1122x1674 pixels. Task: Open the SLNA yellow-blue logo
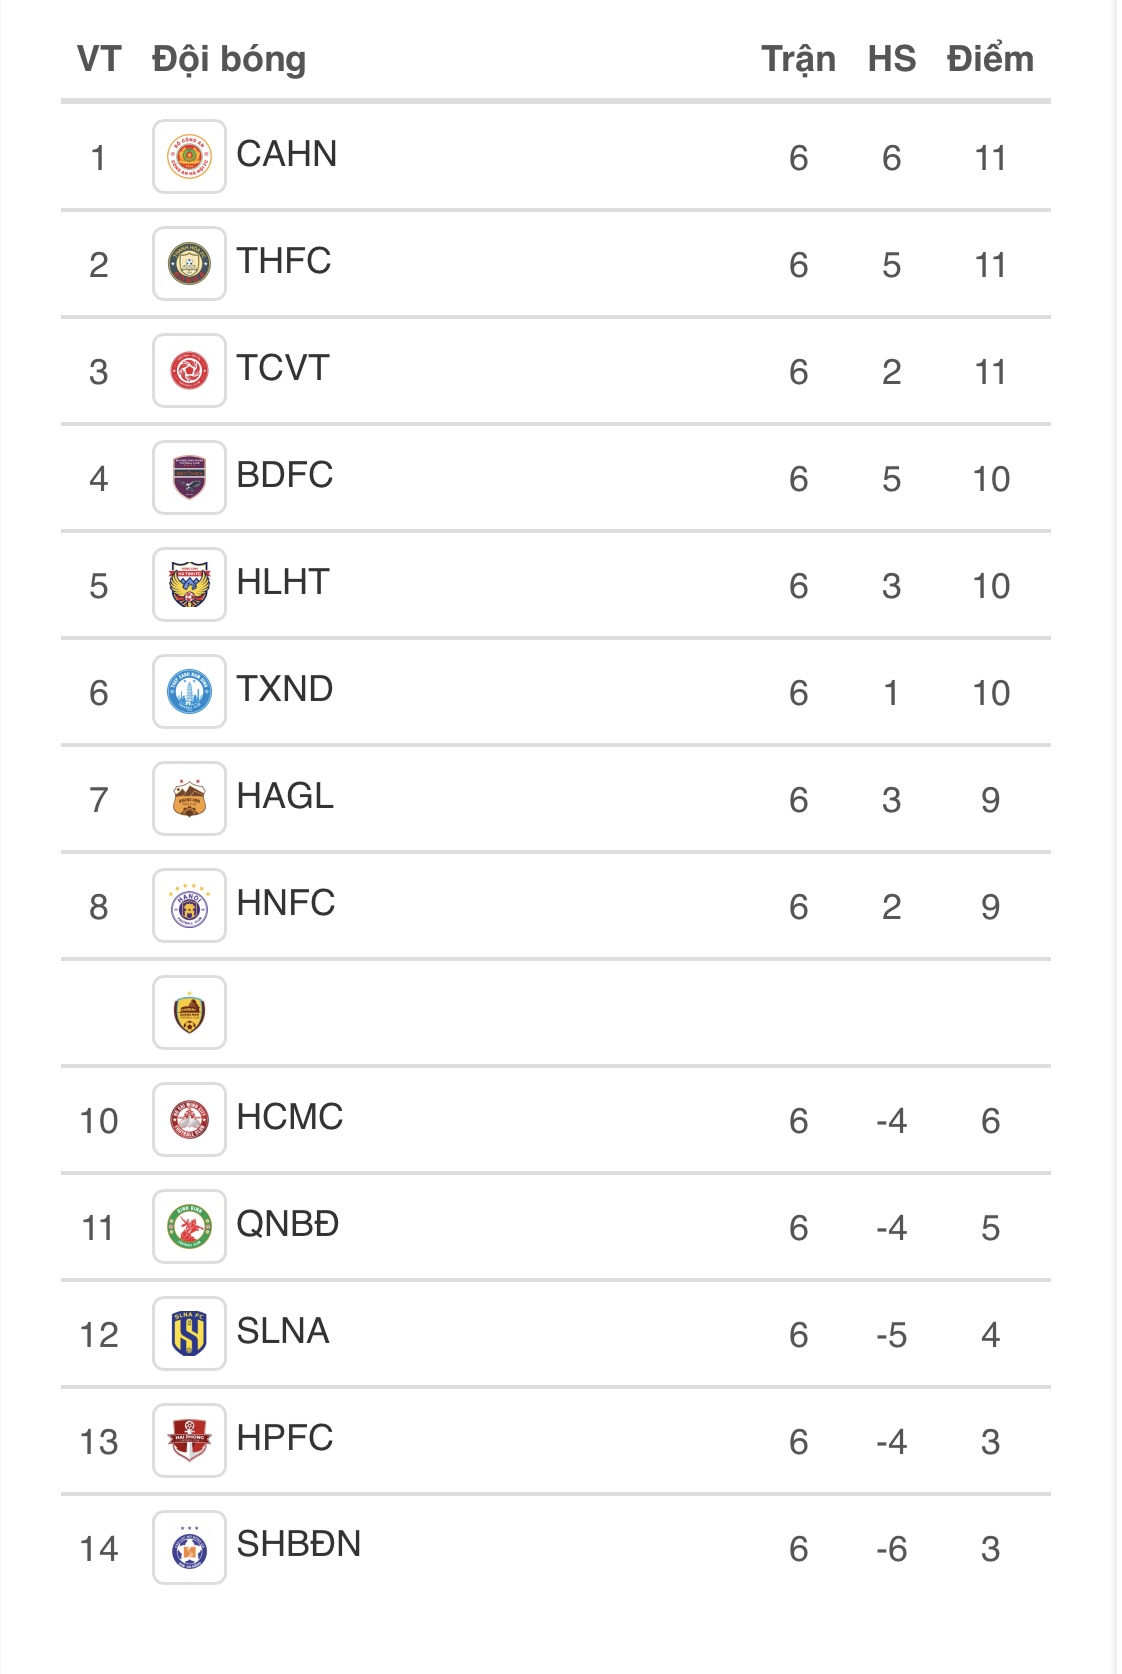click(189, 1334)
